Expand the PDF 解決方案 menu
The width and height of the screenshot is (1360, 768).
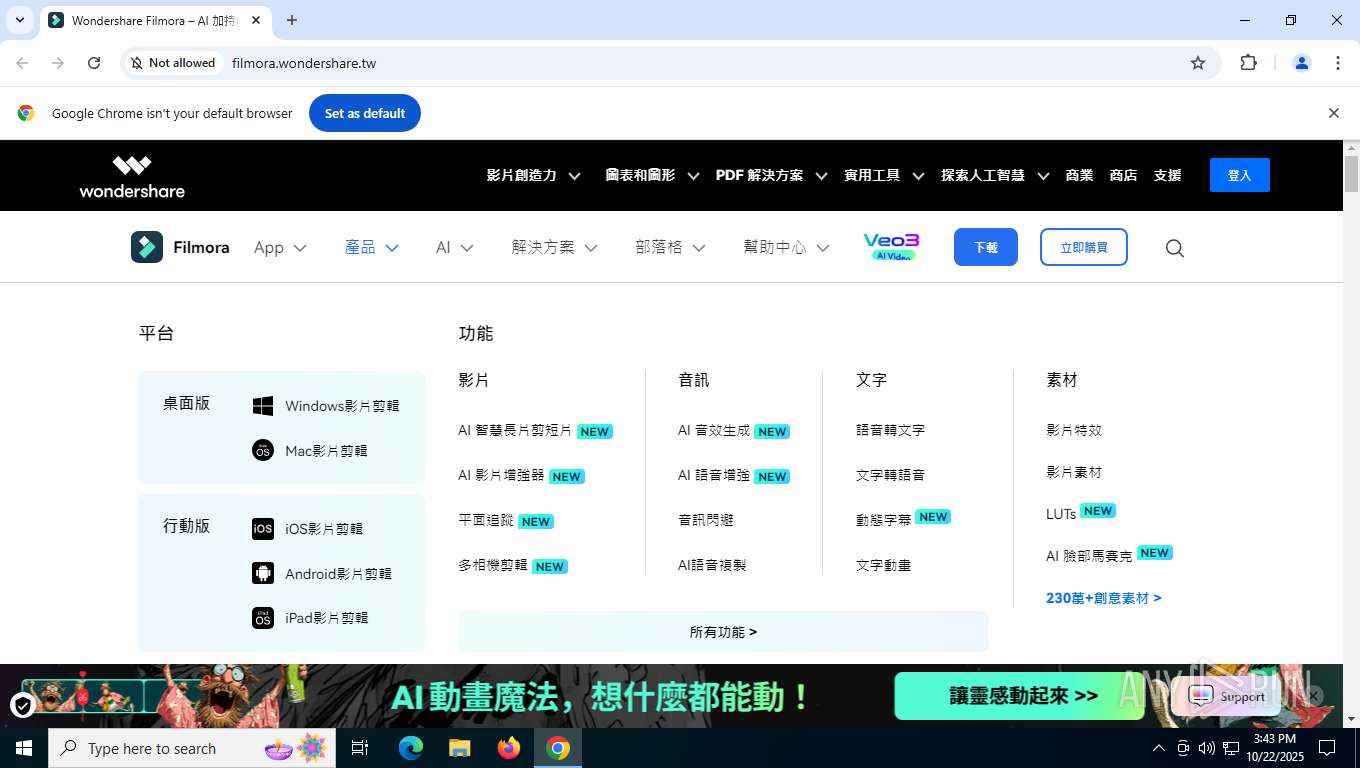click(x=771, y=175)
